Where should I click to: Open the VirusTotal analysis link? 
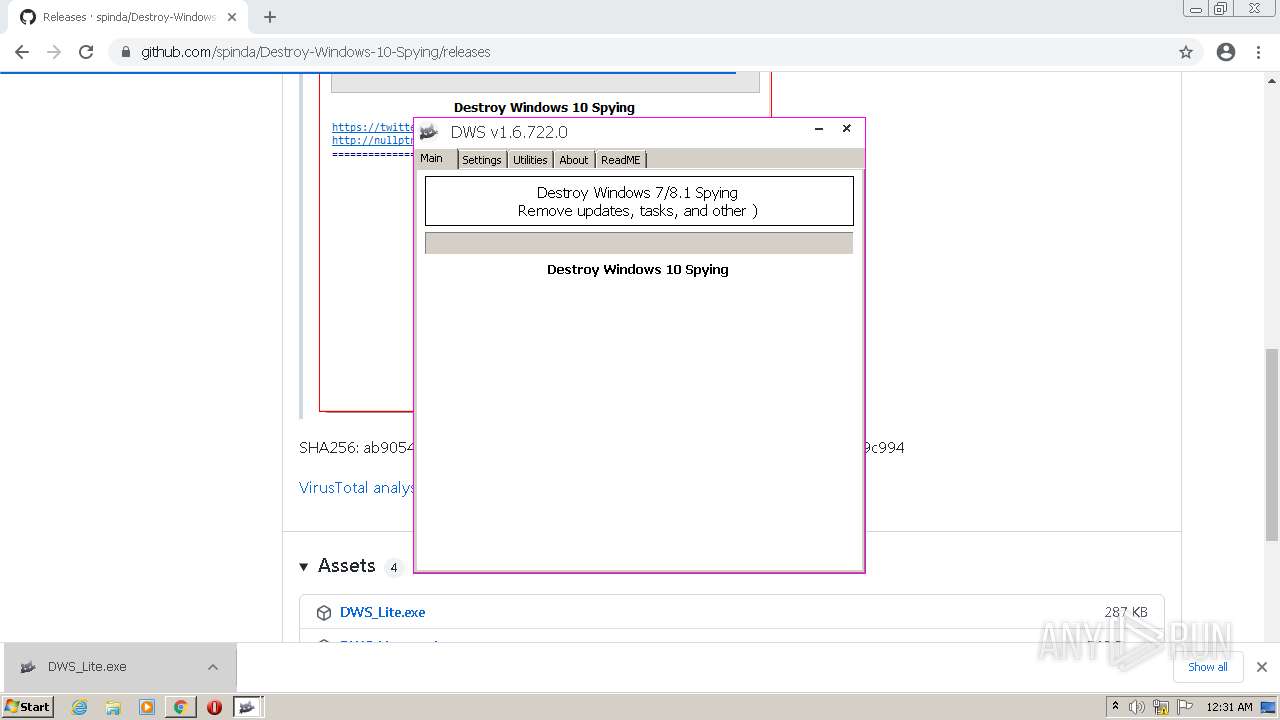[x=356, y=488]
